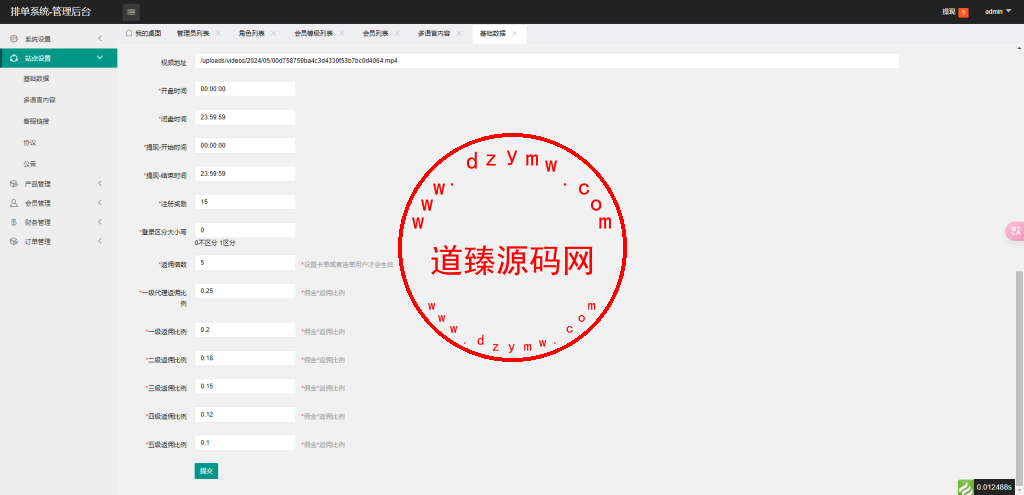Expand the 财务管理 menu chevron

point(100,222)
